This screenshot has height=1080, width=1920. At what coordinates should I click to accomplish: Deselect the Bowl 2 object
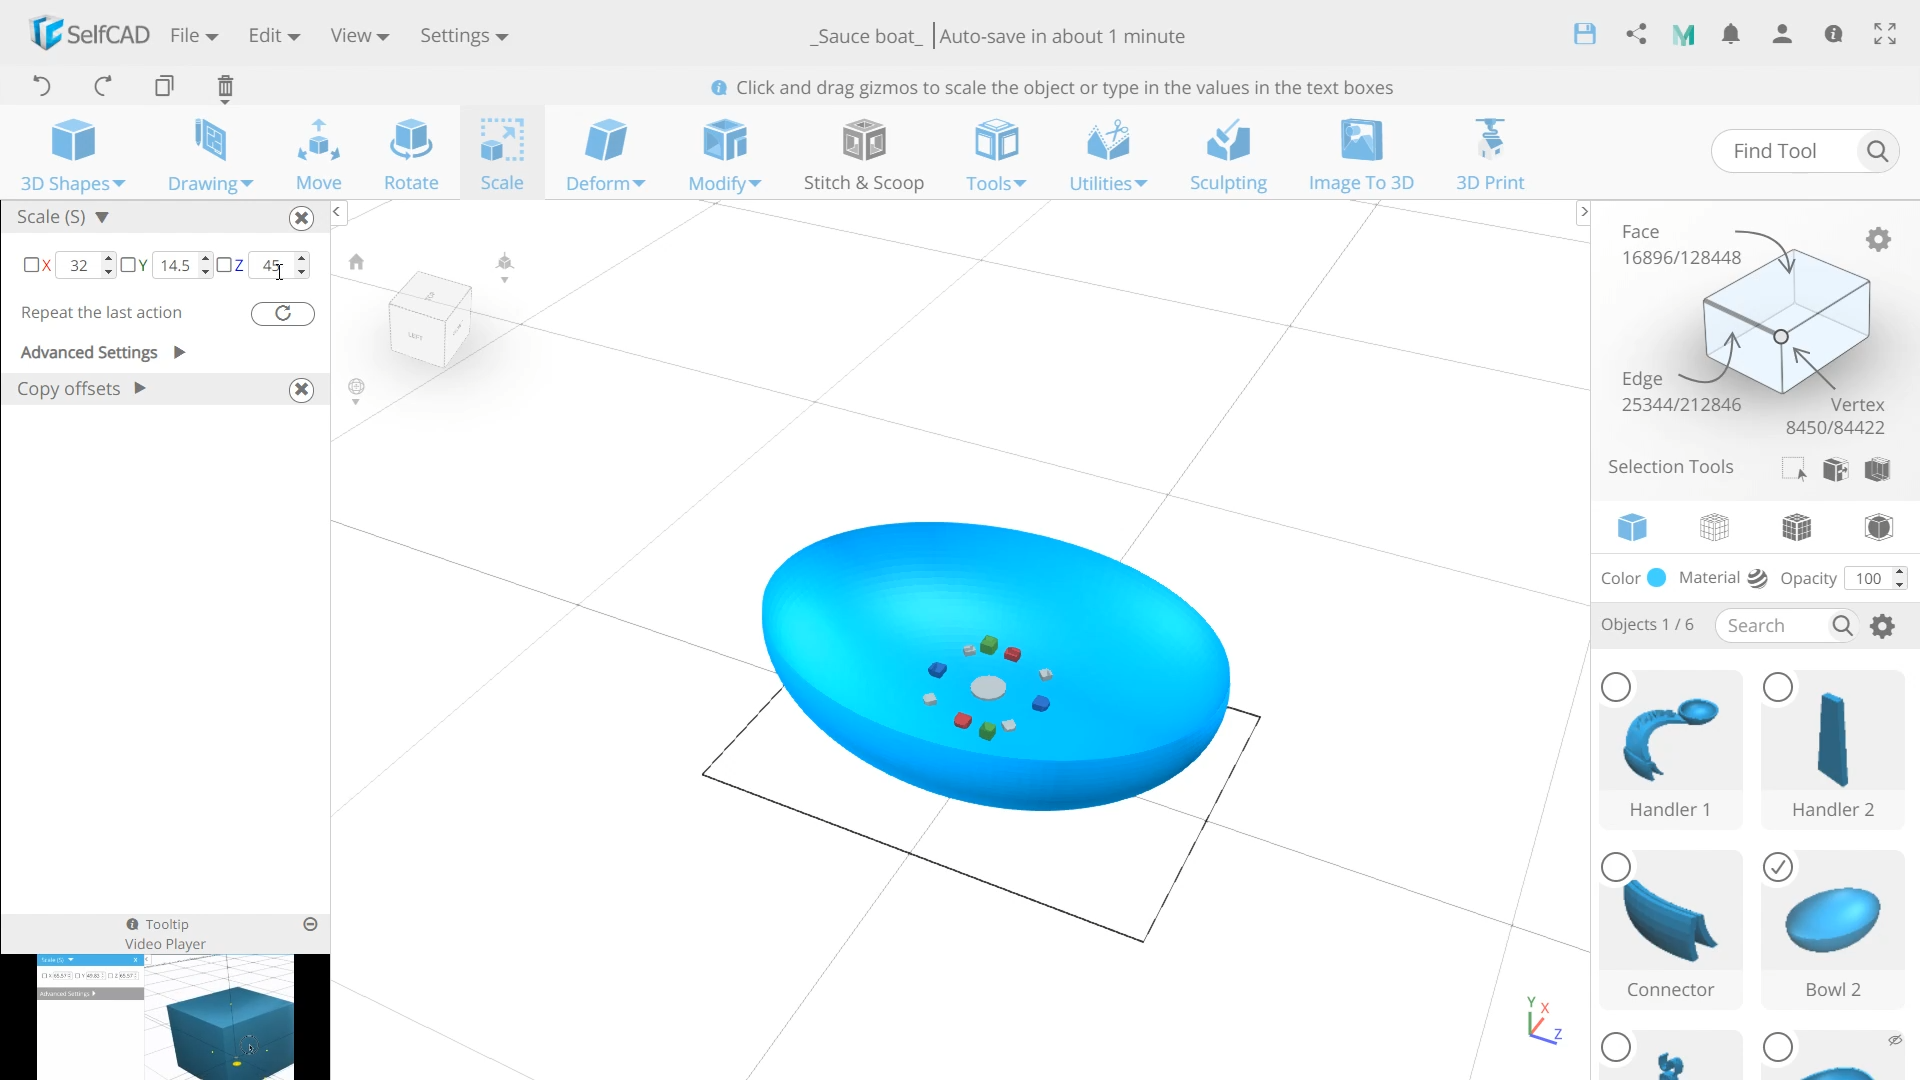pos(1778,867)
